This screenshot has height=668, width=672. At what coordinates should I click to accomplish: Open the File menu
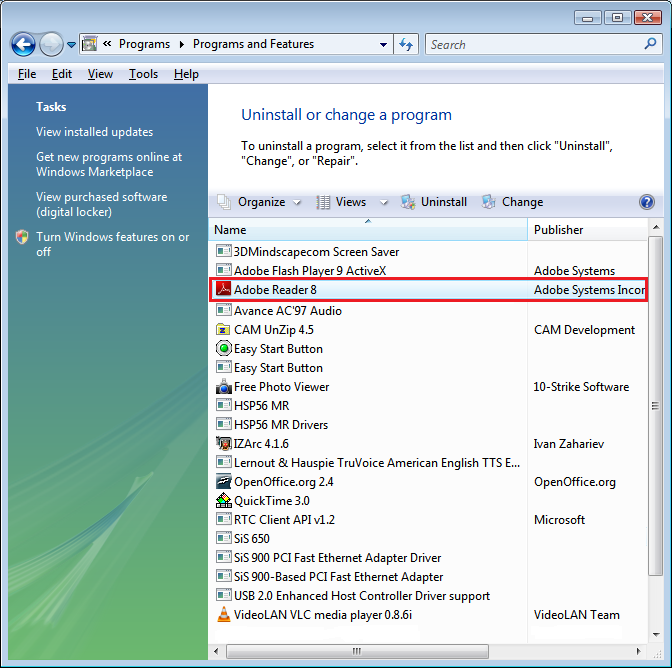27,74
